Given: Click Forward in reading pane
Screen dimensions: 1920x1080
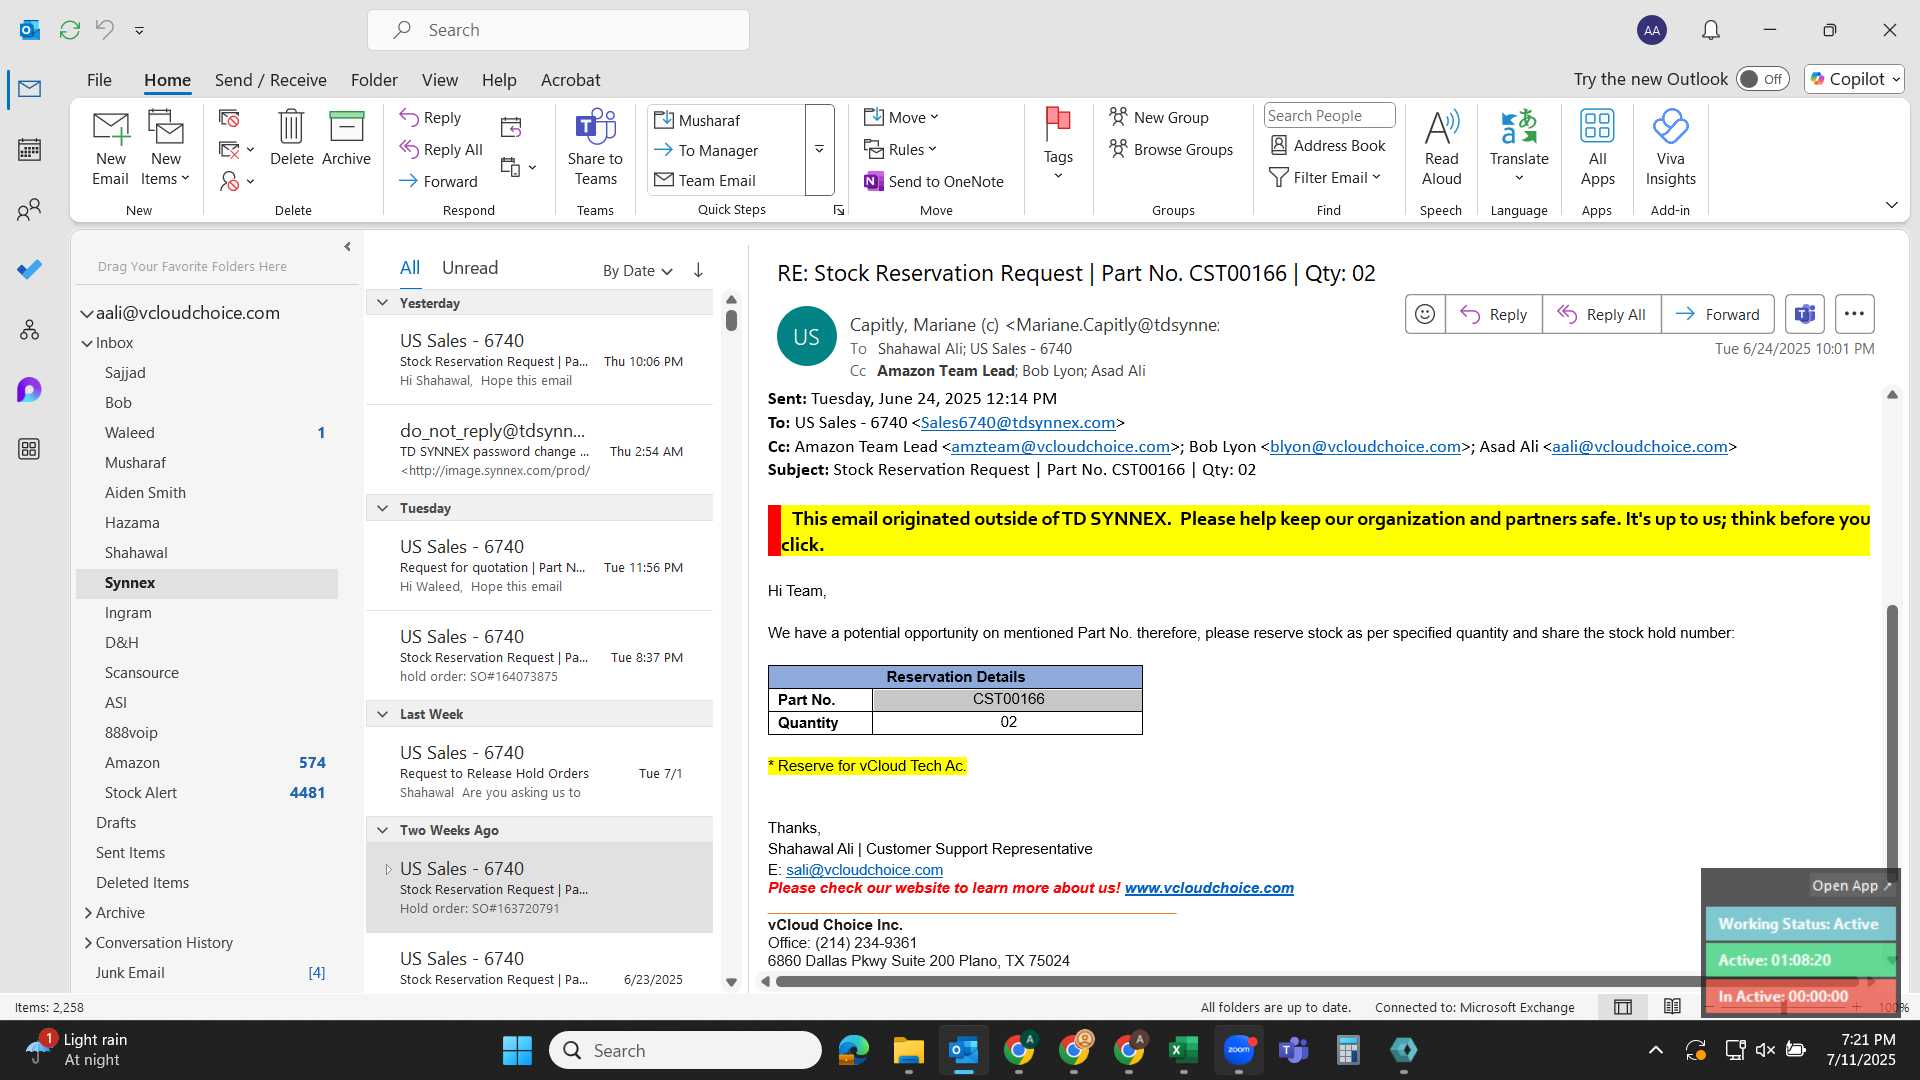Looking at the screenshot, I should point(1718,314).
